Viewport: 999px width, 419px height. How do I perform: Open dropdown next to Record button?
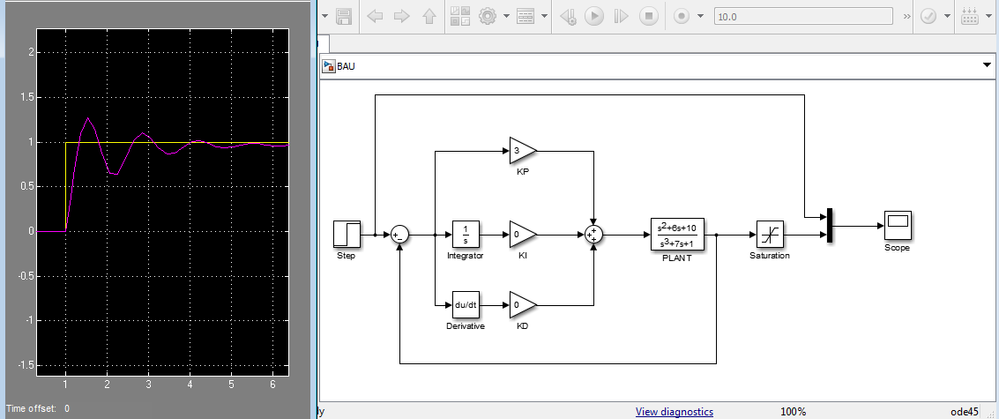point(701,16)
